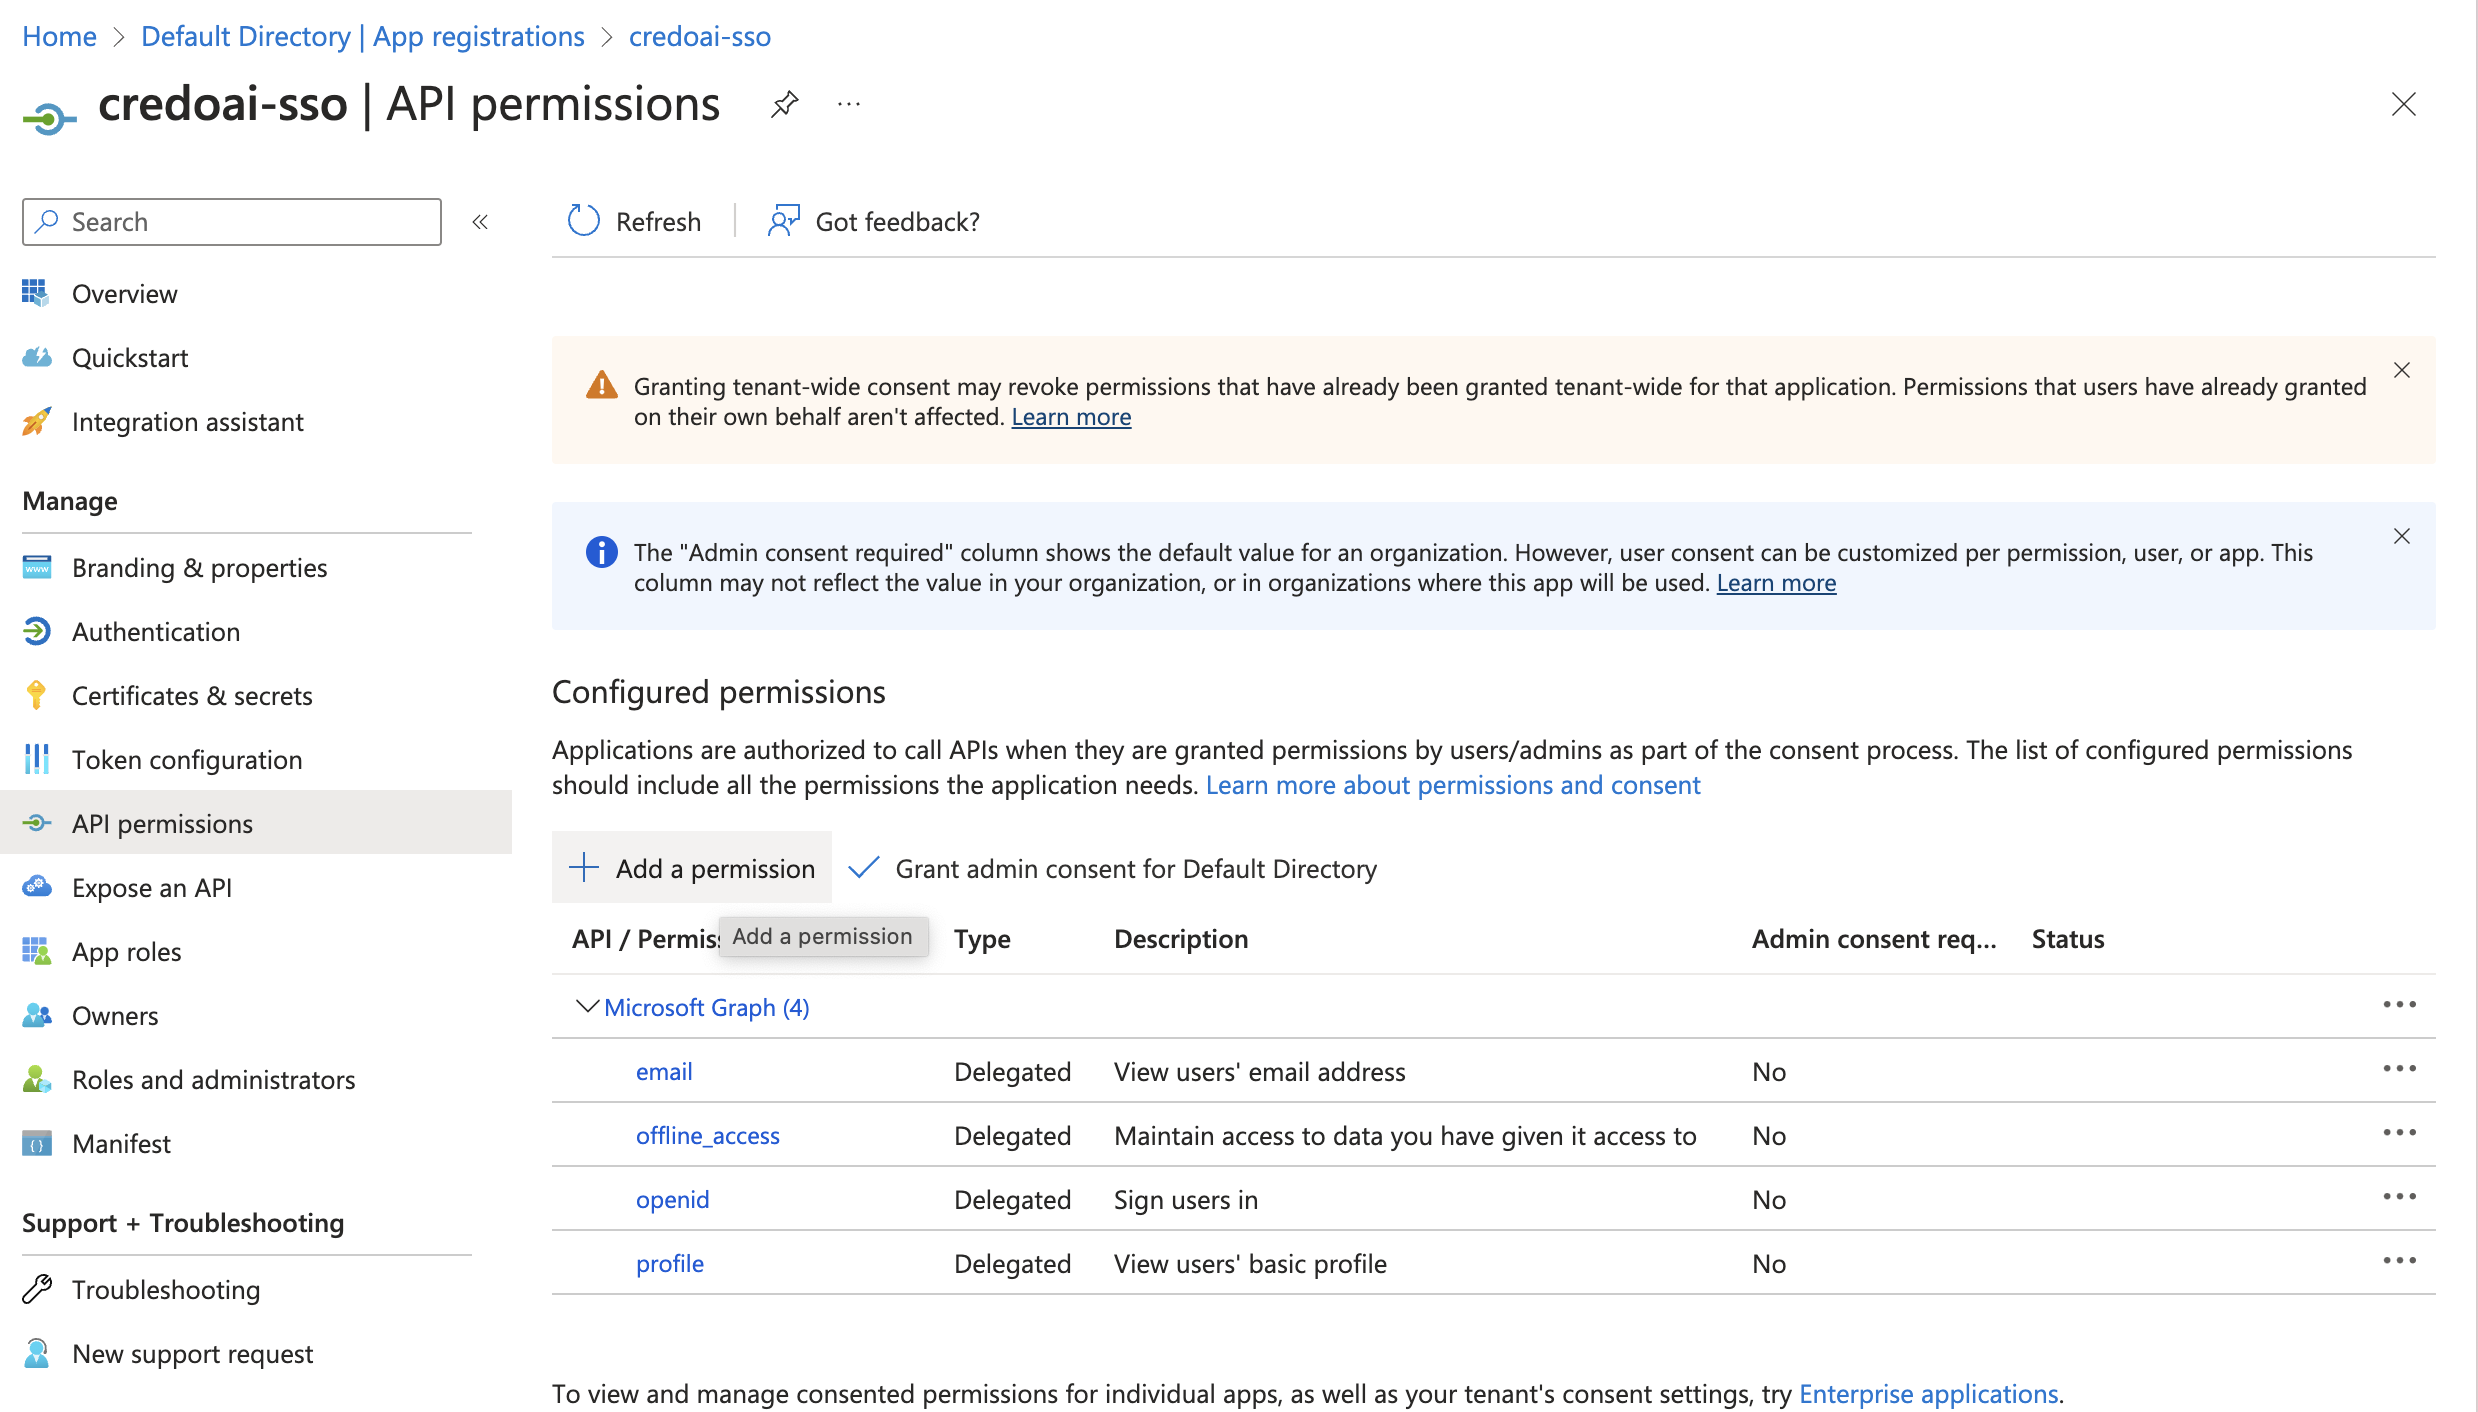Click the Owners people icon

click(36, 1015)
